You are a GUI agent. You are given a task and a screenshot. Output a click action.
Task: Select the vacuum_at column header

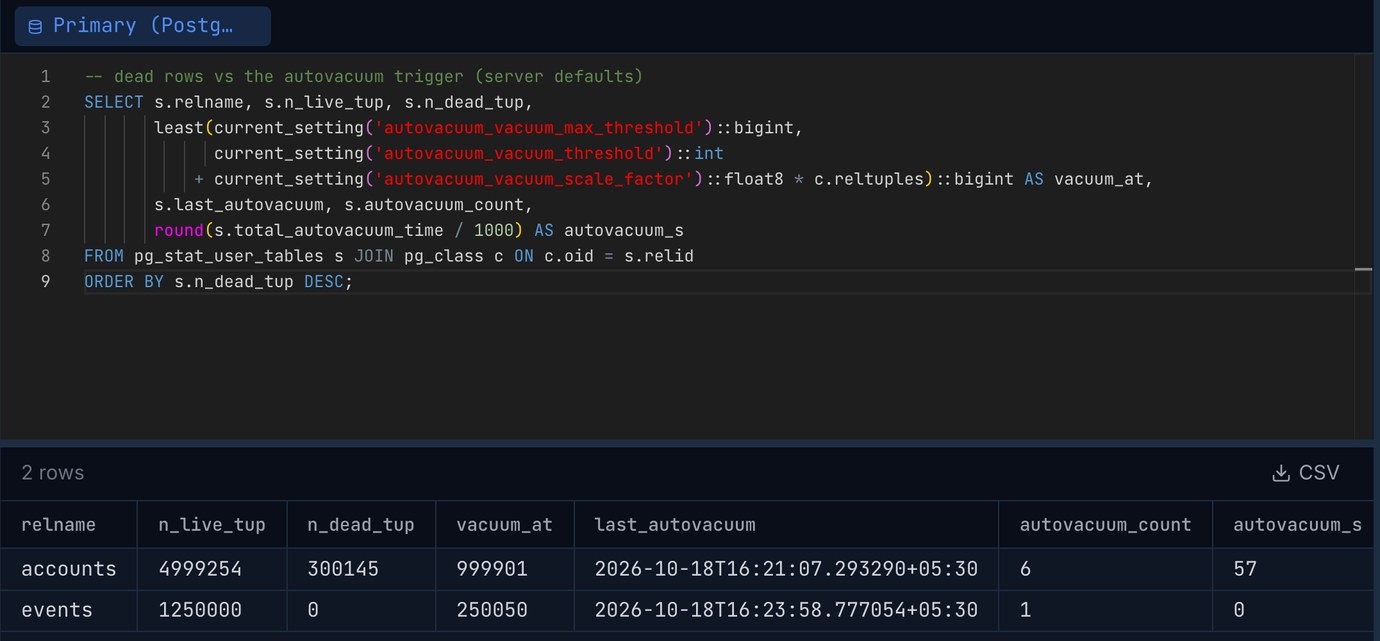point(504,525)
